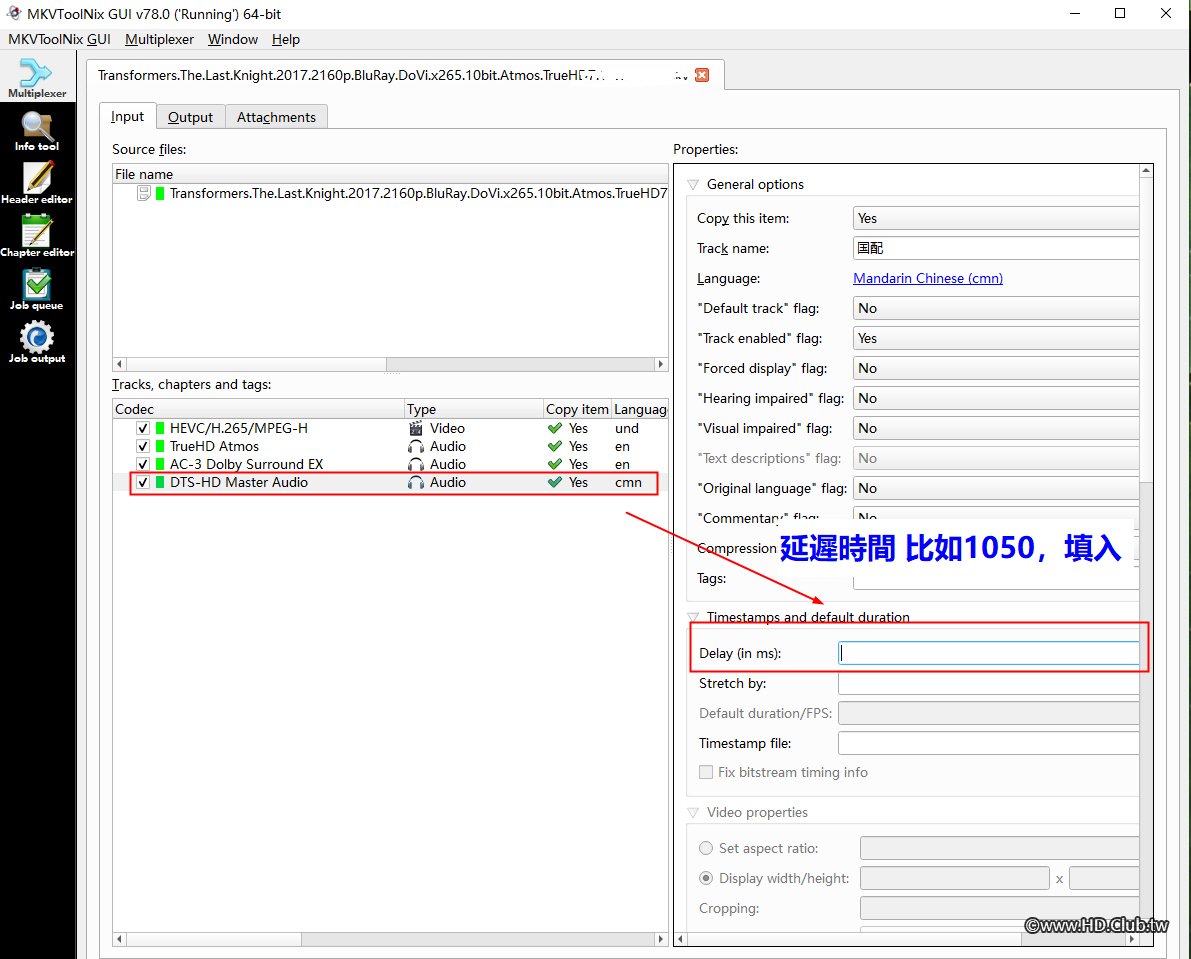The height and width of the screenshot is (959, 1191).
Task: Switch to the Output tab
Action: pos(191,117)
